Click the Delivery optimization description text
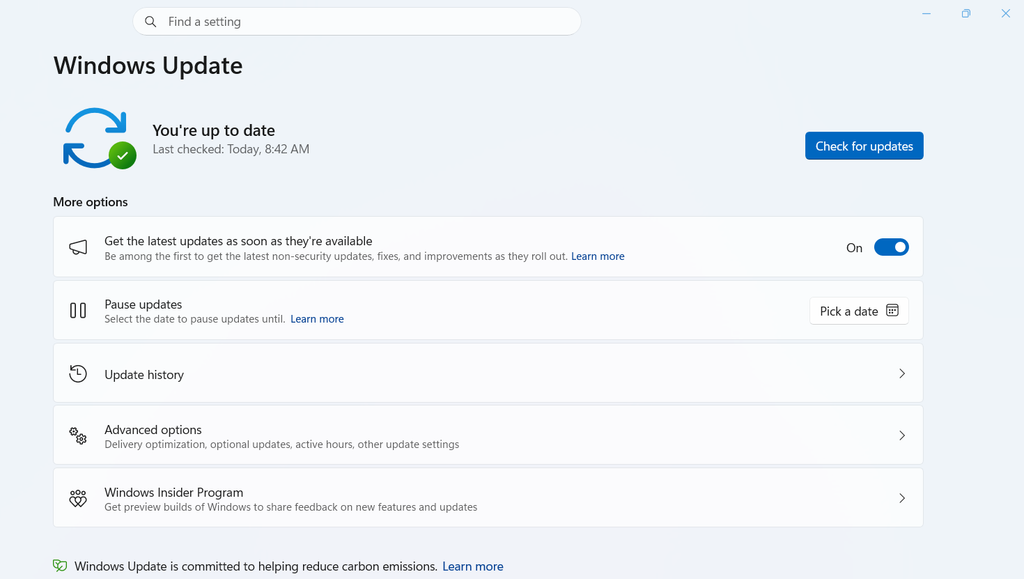 pos(281,445)
